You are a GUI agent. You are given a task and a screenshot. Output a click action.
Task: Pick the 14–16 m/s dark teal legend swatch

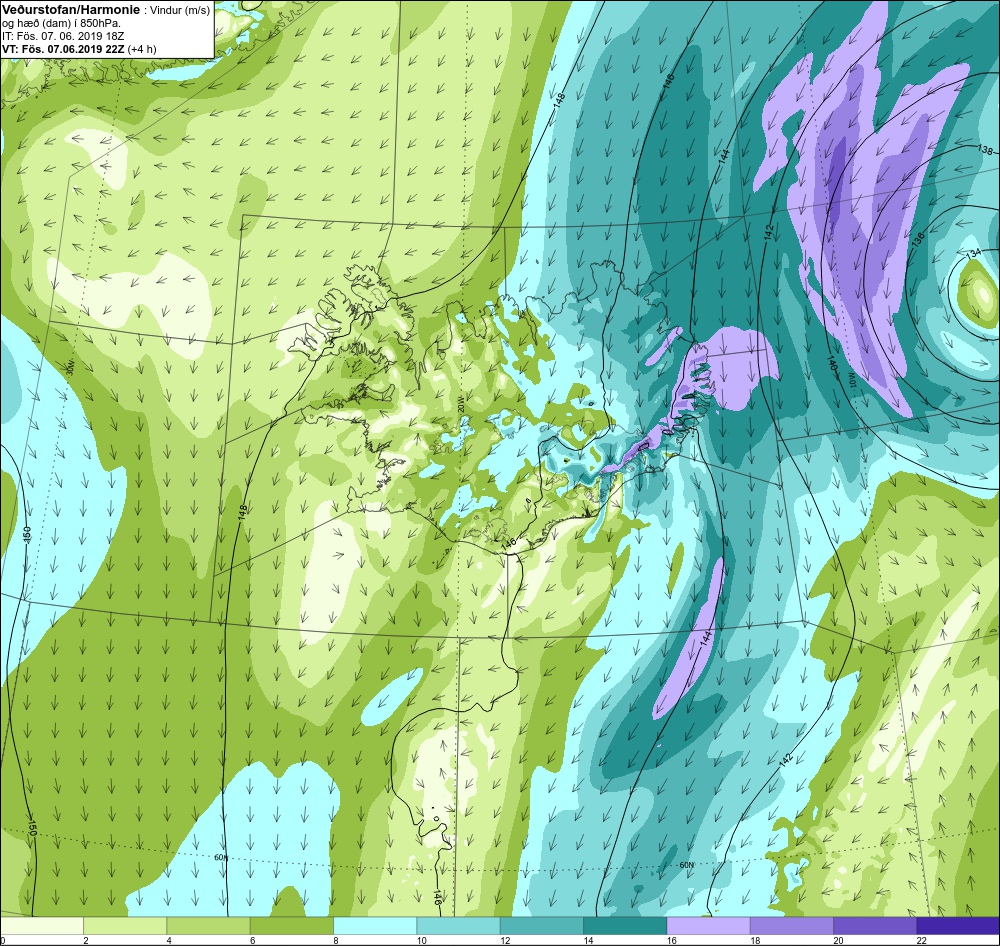[625, 925]
